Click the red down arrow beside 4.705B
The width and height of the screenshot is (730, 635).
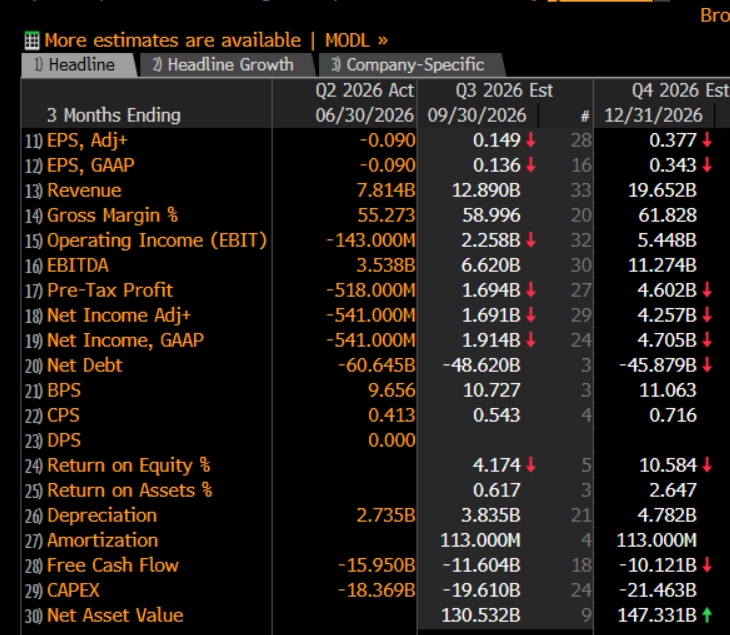pos(707,340)
